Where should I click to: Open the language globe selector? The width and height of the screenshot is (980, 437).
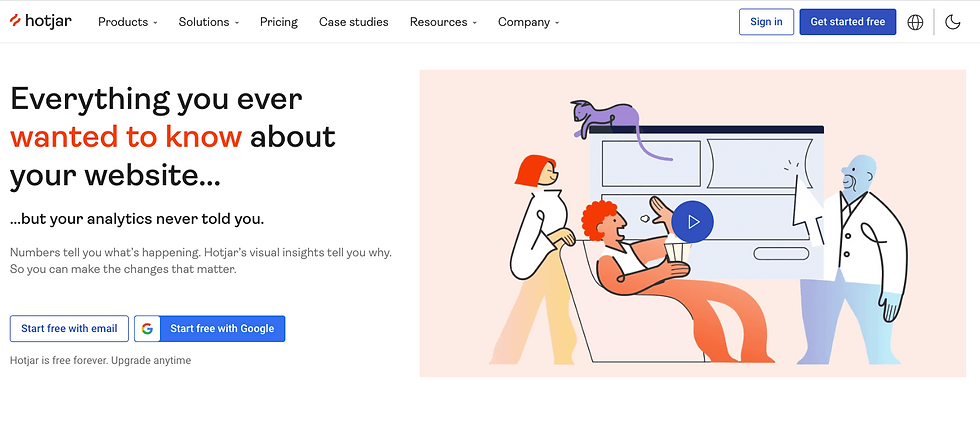[915, 23]
